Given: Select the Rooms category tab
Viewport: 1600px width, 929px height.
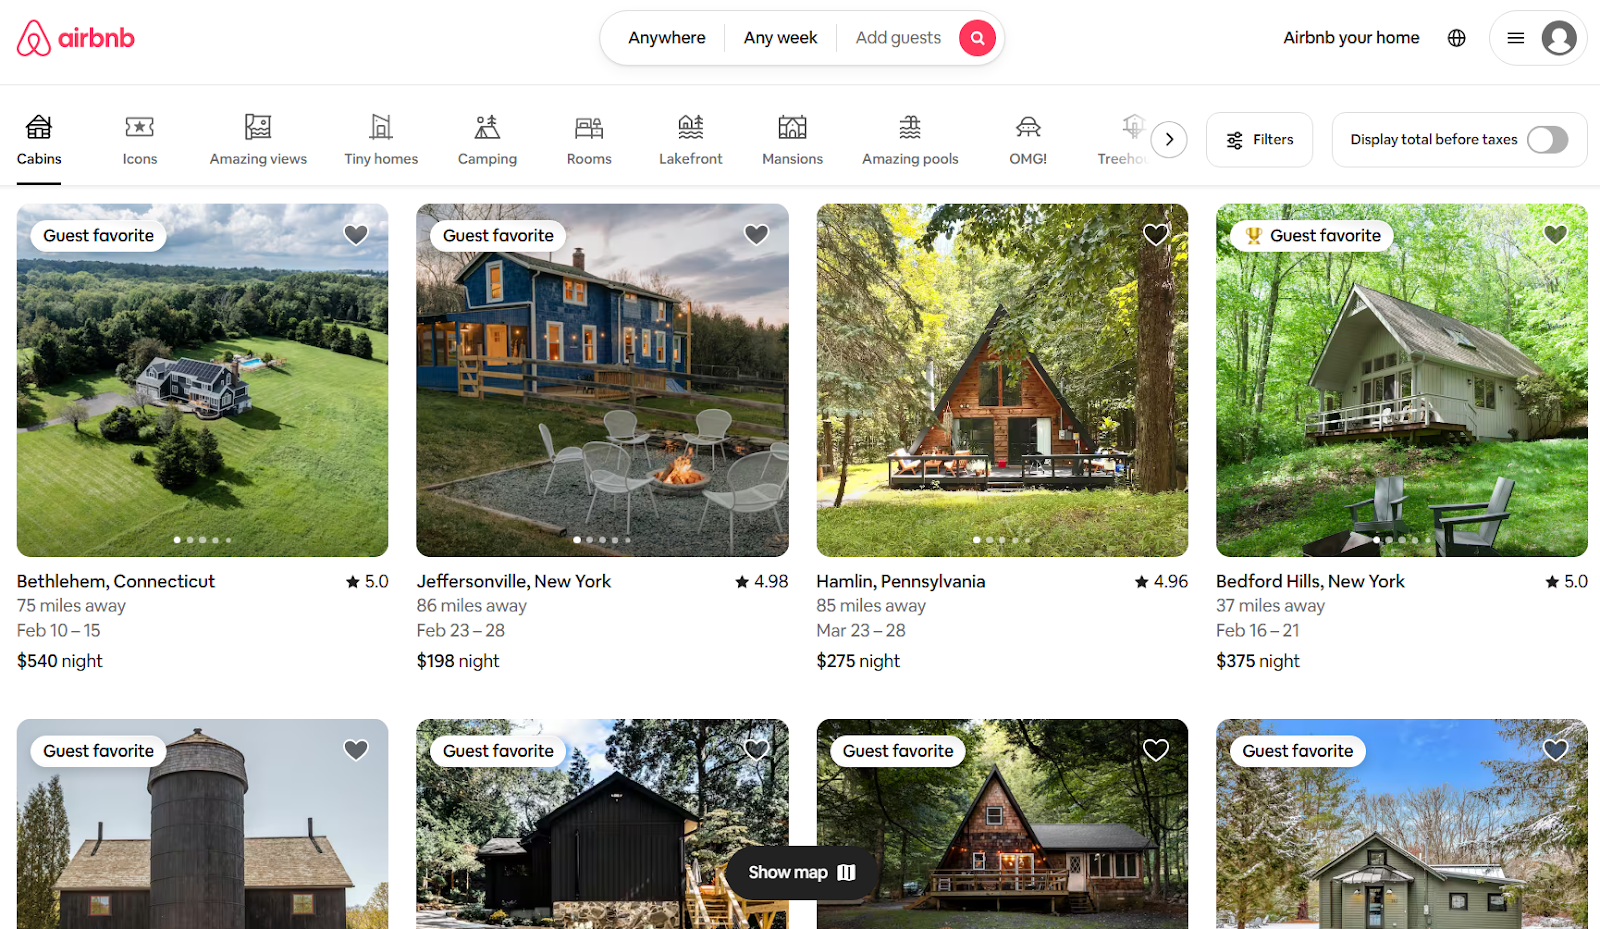Looking at the screenshot, I should [588, 140].
